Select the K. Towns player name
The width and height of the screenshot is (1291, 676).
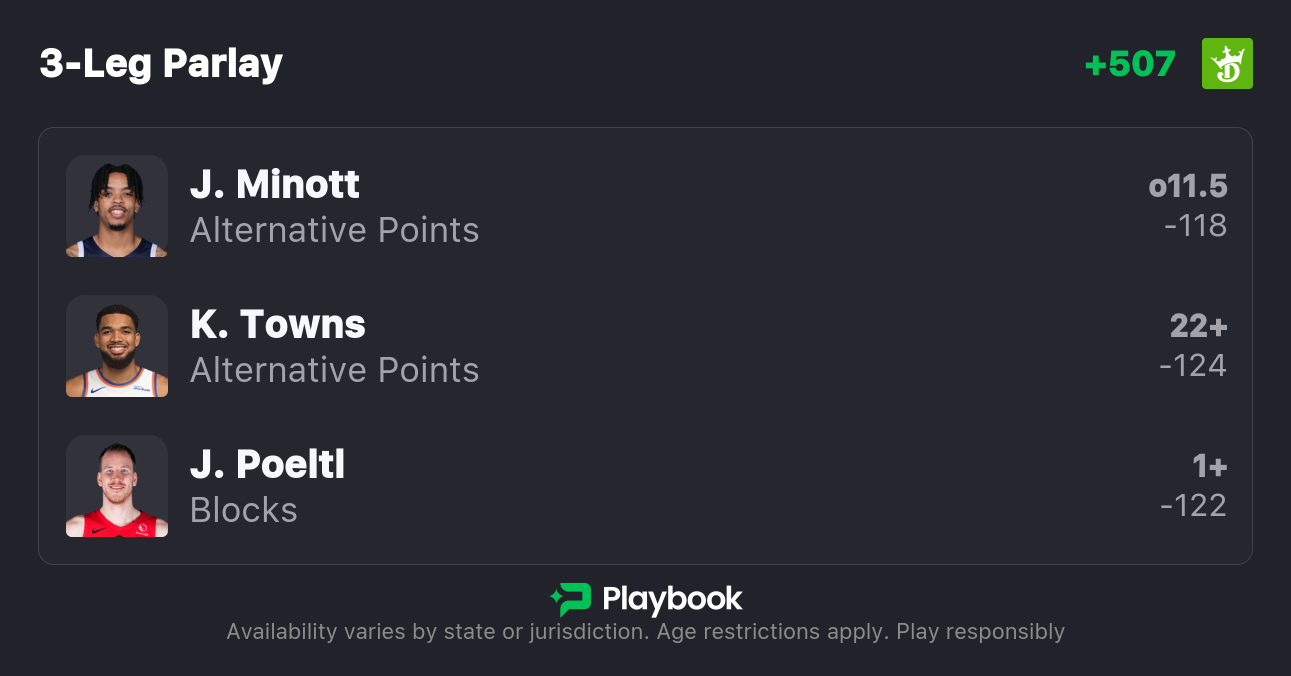point(278,325)
